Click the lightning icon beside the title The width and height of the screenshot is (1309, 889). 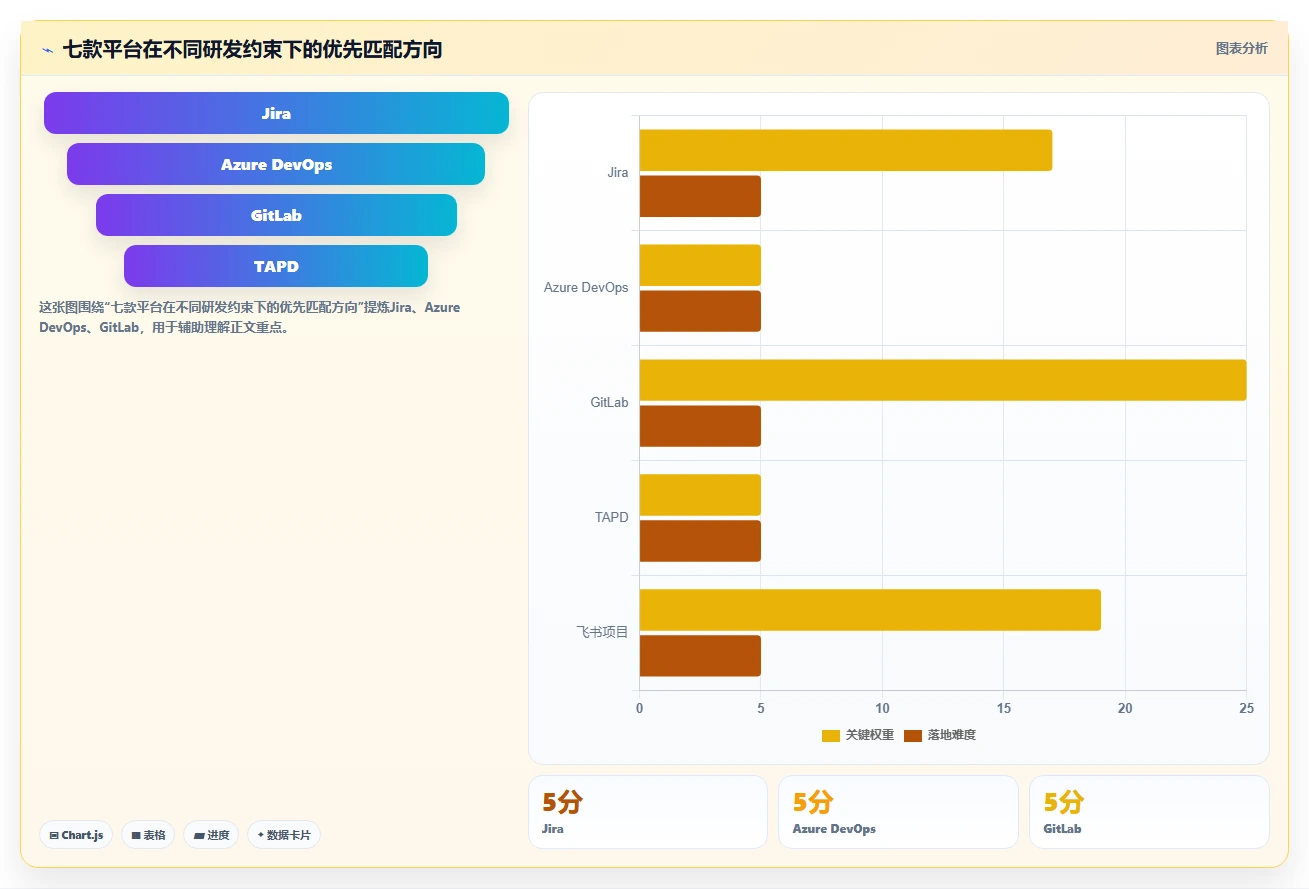point(47,49)
